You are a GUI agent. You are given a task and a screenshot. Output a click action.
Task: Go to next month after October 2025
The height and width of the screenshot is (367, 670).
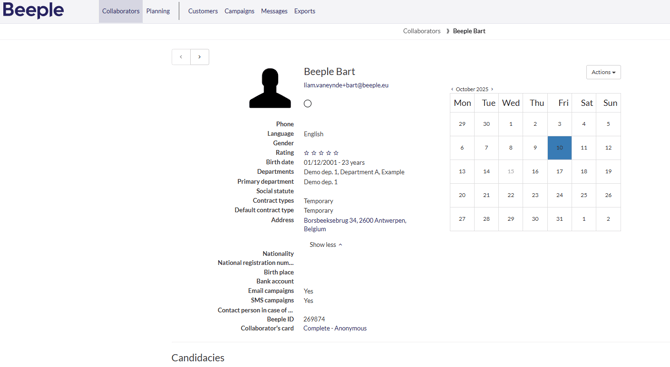click(492, 89)
